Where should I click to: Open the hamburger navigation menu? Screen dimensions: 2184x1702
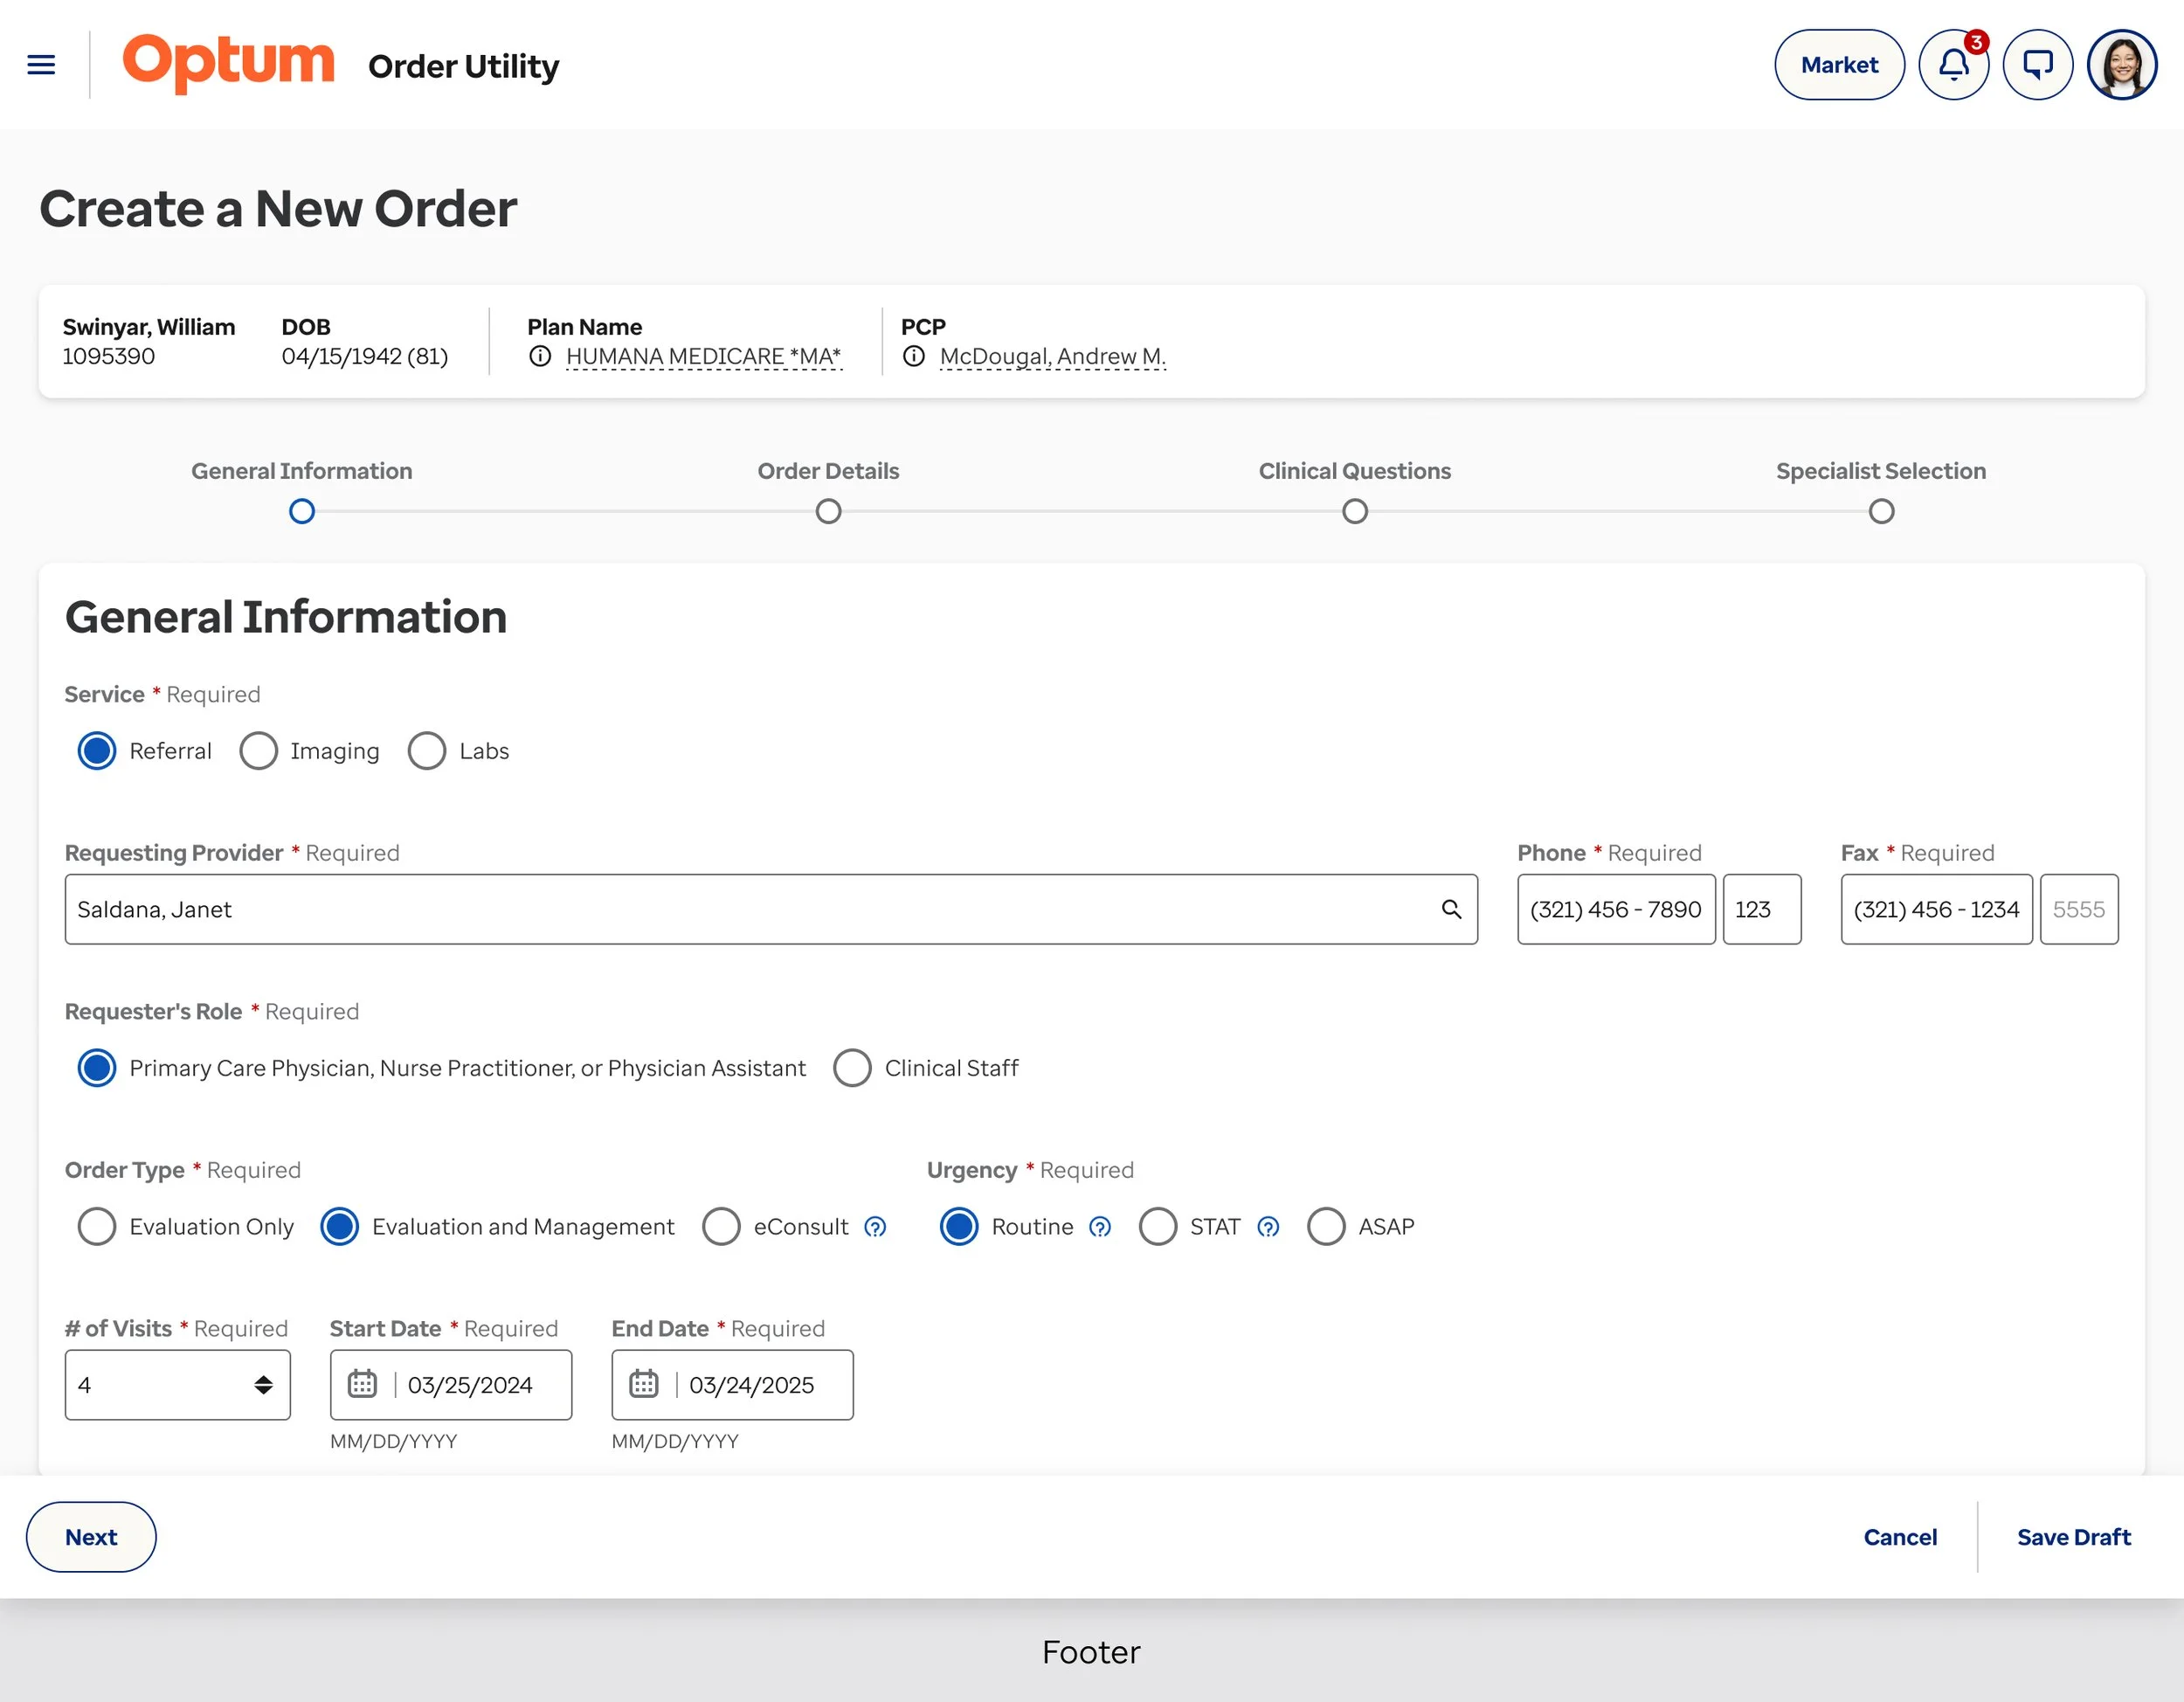pyautogui.click(x=41, y=64)
